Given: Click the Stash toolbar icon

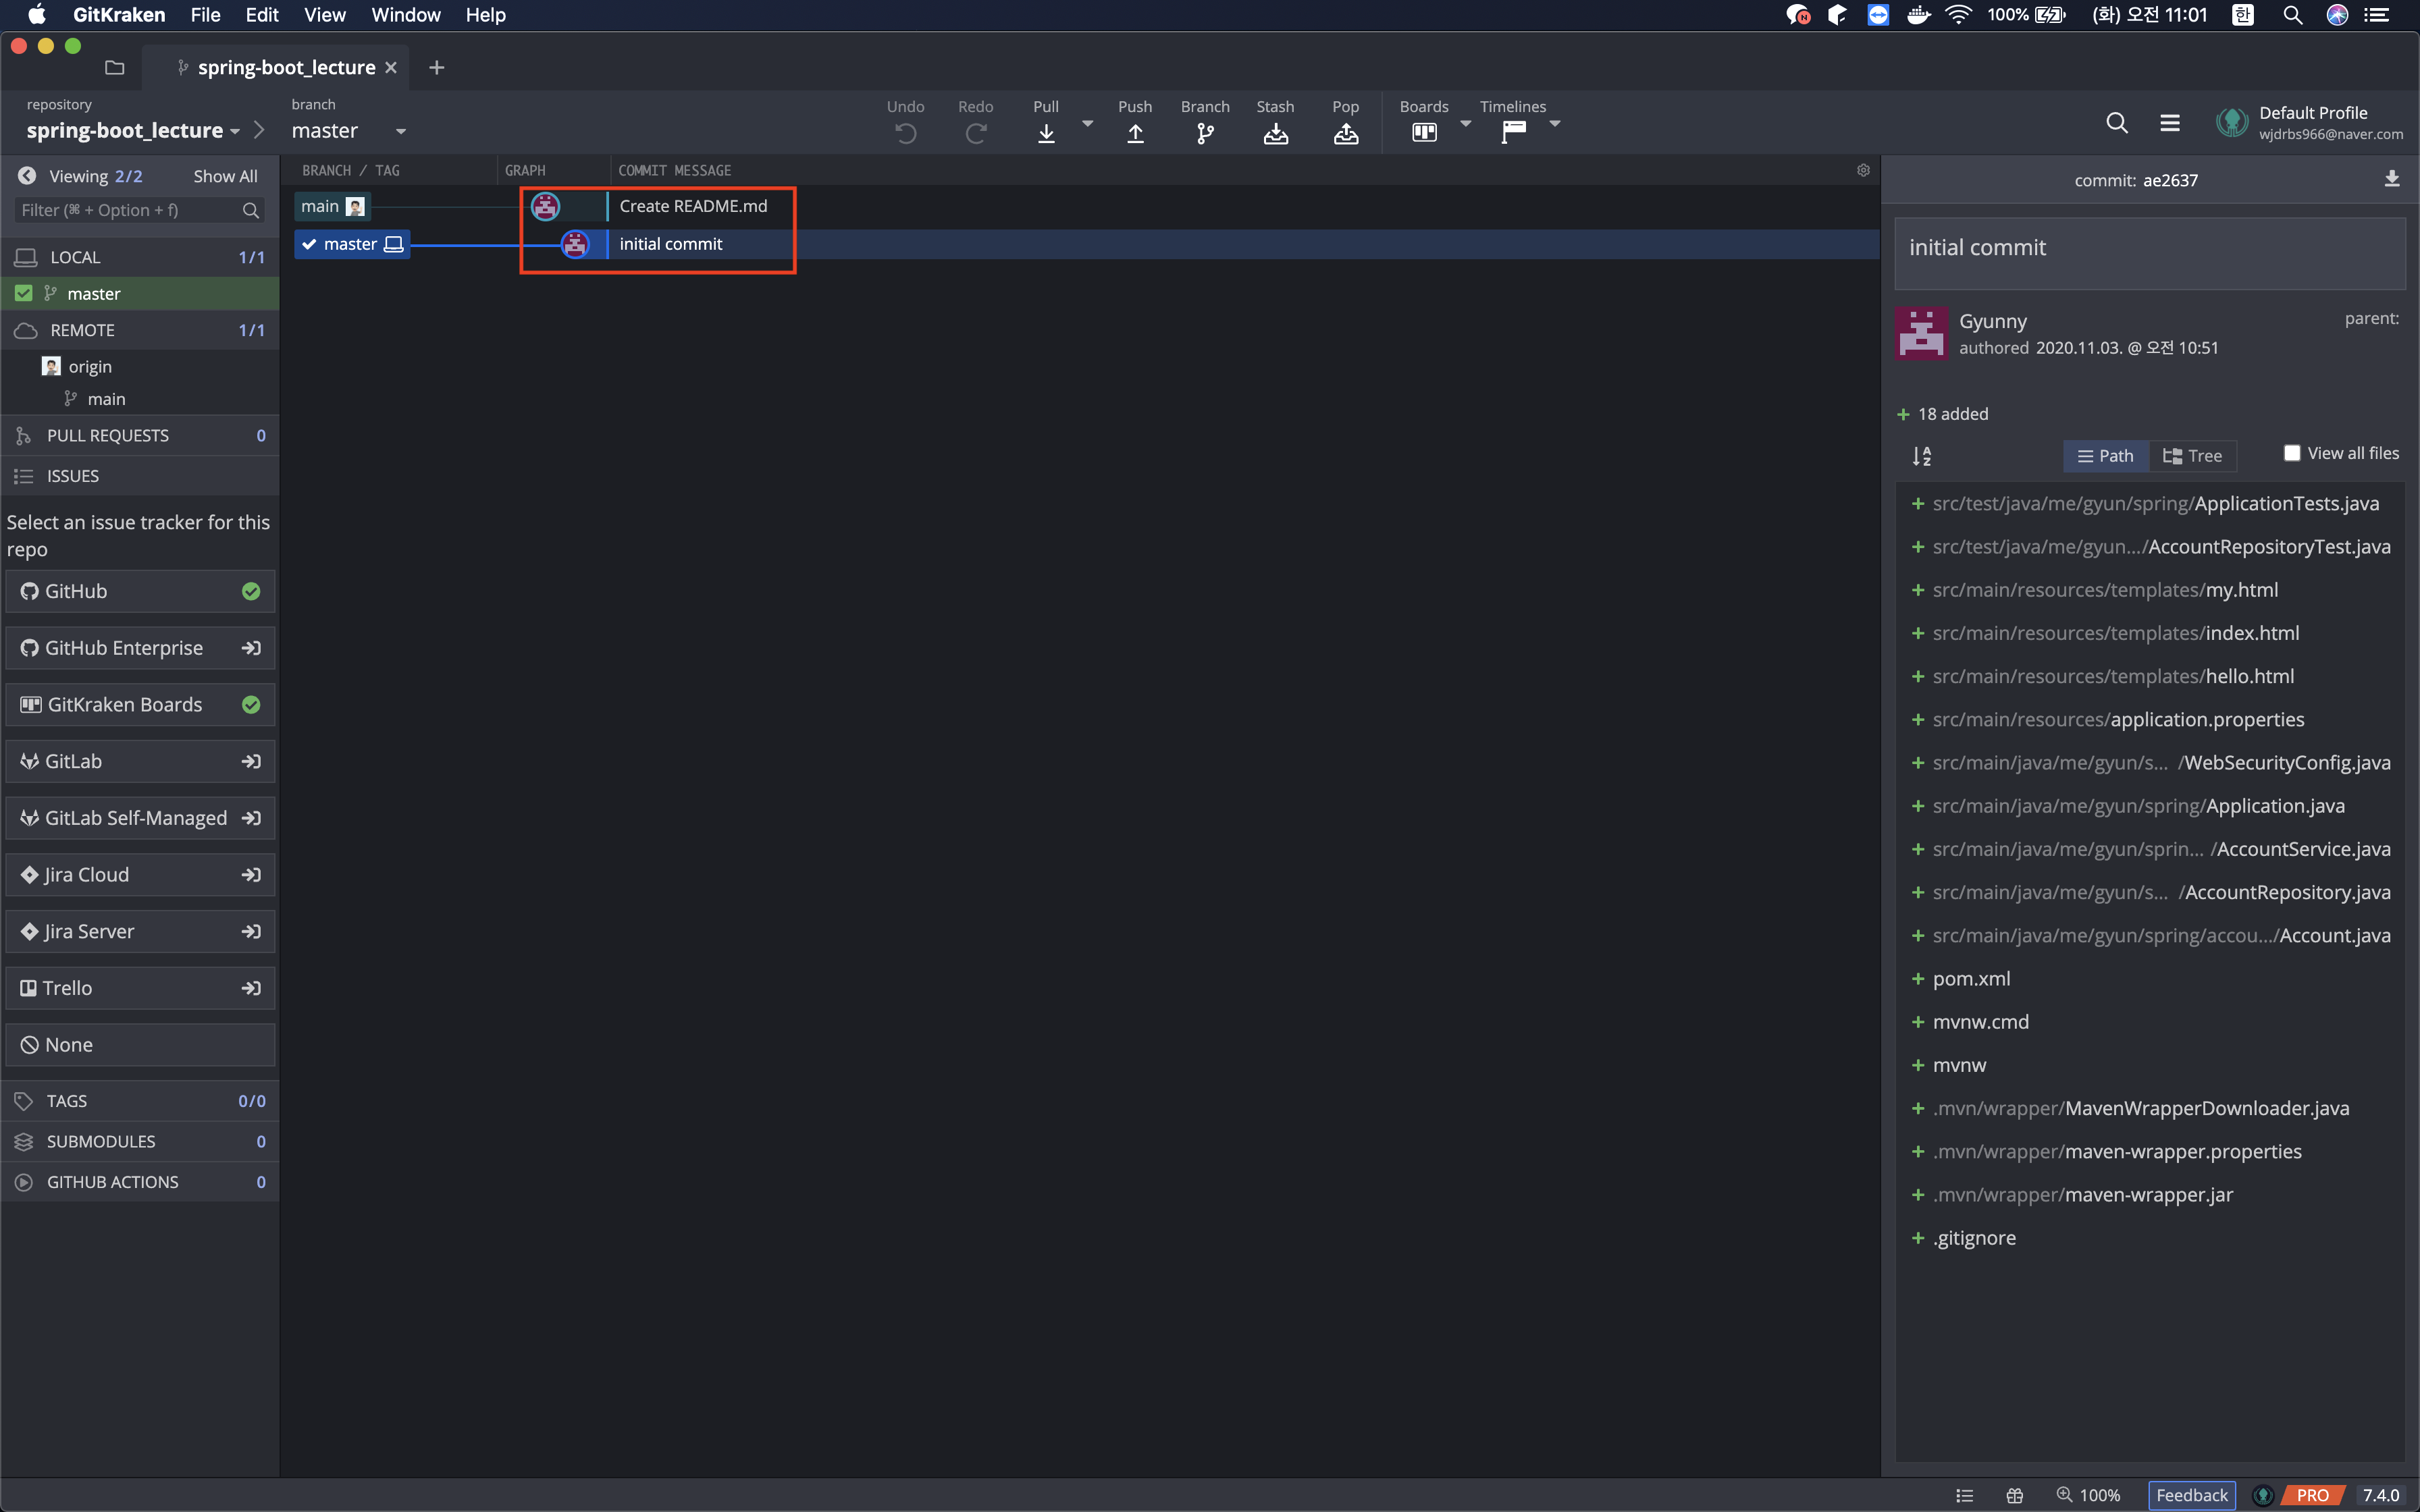Looking at the screenshot, I should click(x=1274, y=133).
